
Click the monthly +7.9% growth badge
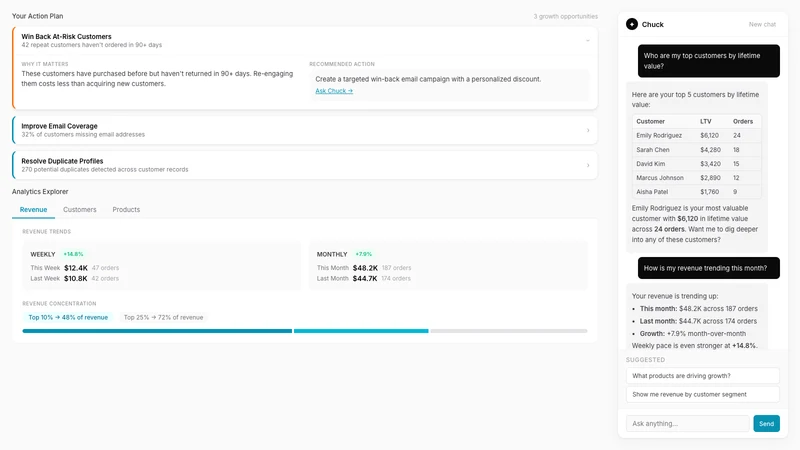pos(364,254)
